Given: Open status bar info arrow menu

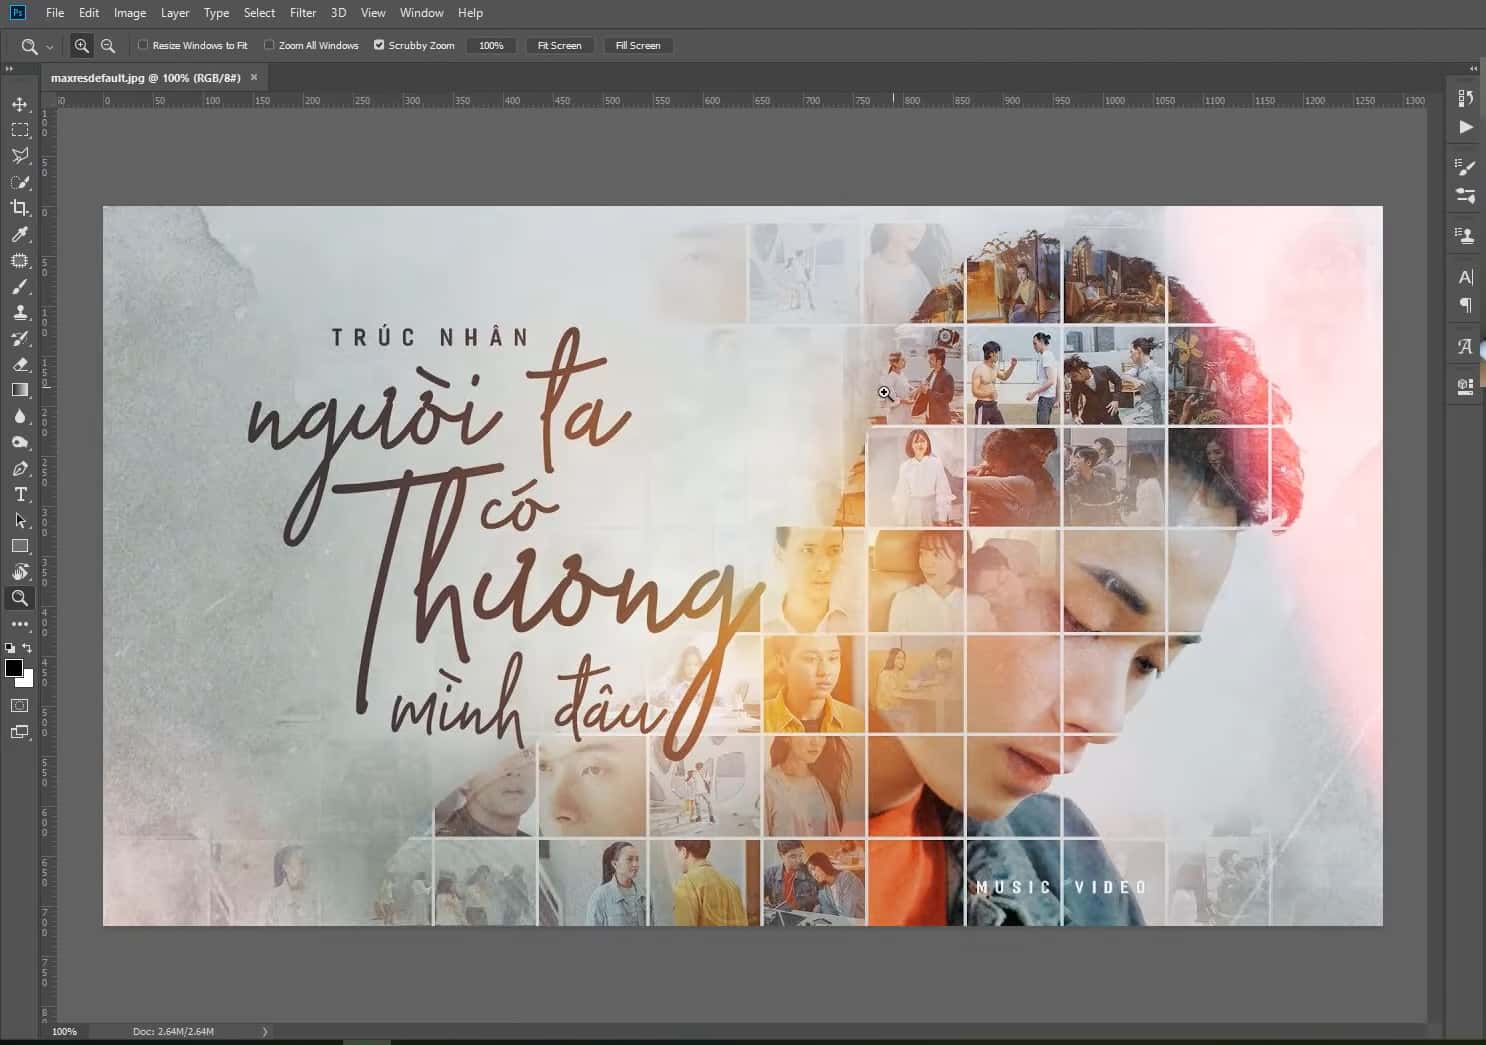Looking at the screenshot, I should point(265,1031).
